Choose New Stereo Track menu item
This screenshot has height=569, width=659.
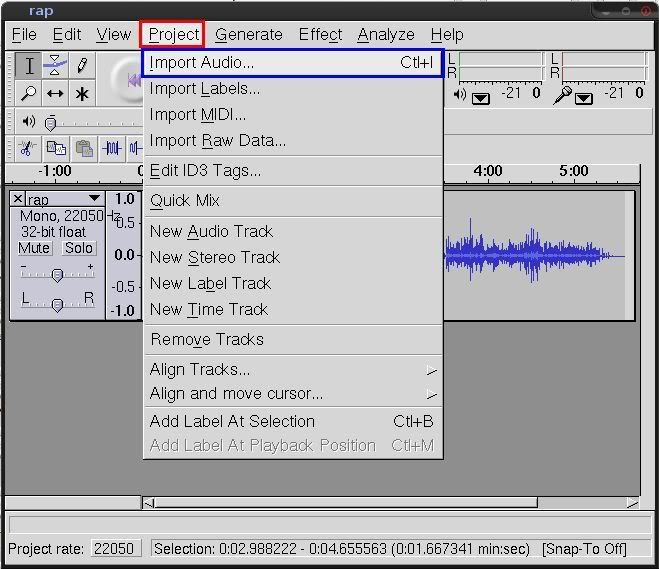pos(215,257)
